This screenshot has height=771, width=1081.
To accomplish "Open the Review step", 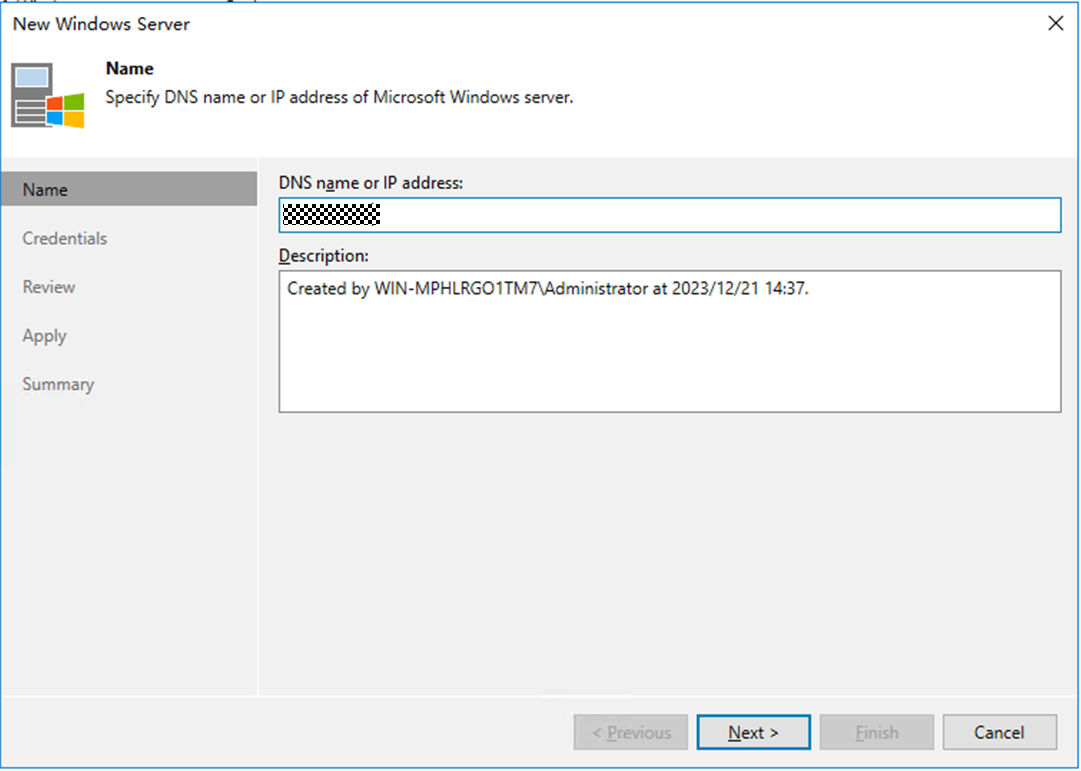I will tap(49, 287).
